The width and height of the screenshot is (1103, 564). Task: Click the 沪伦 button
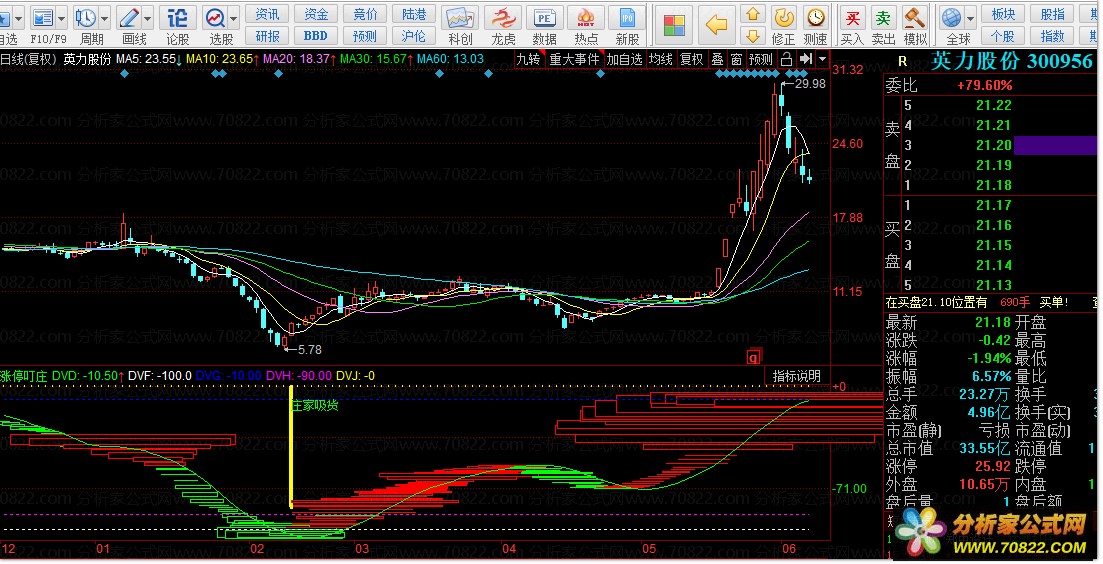point(414,36)
